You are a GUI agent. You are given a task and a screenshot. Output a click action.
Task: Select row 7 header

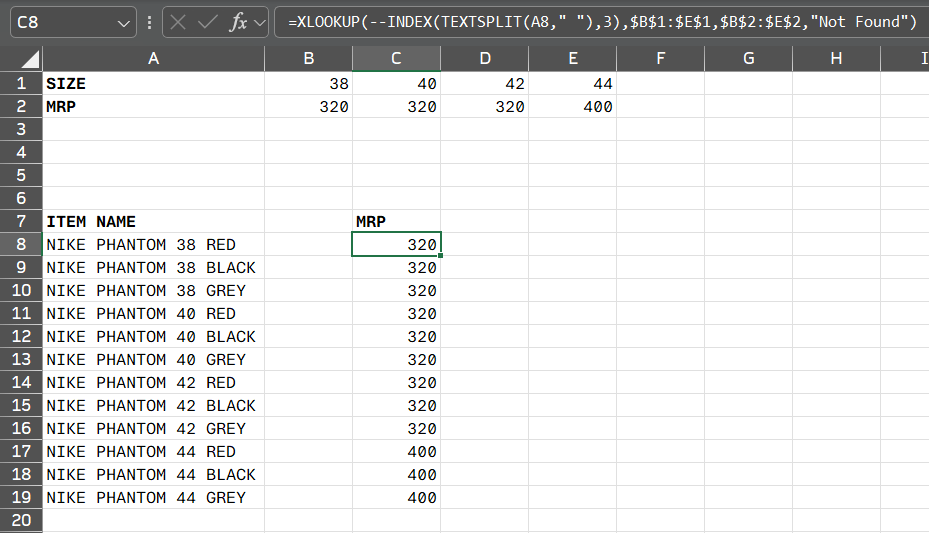click(21, 221)
